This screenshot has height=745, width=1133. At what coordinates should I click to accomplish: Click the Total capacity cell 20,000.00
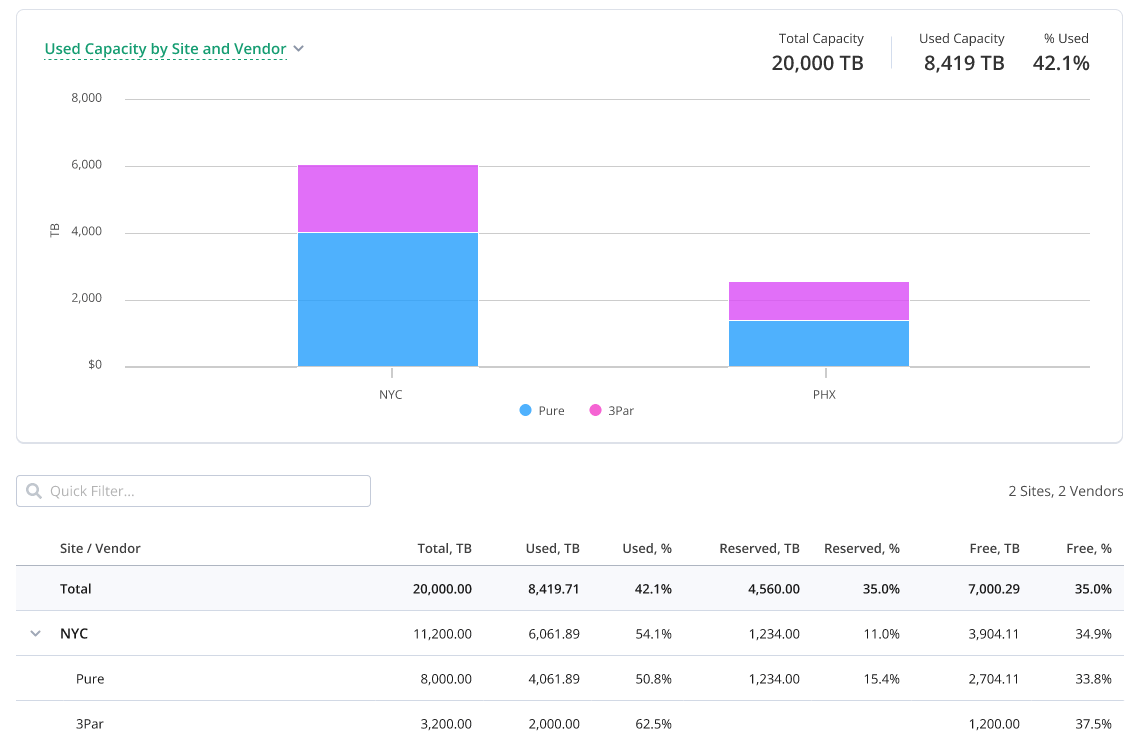[x=442, y=589]
